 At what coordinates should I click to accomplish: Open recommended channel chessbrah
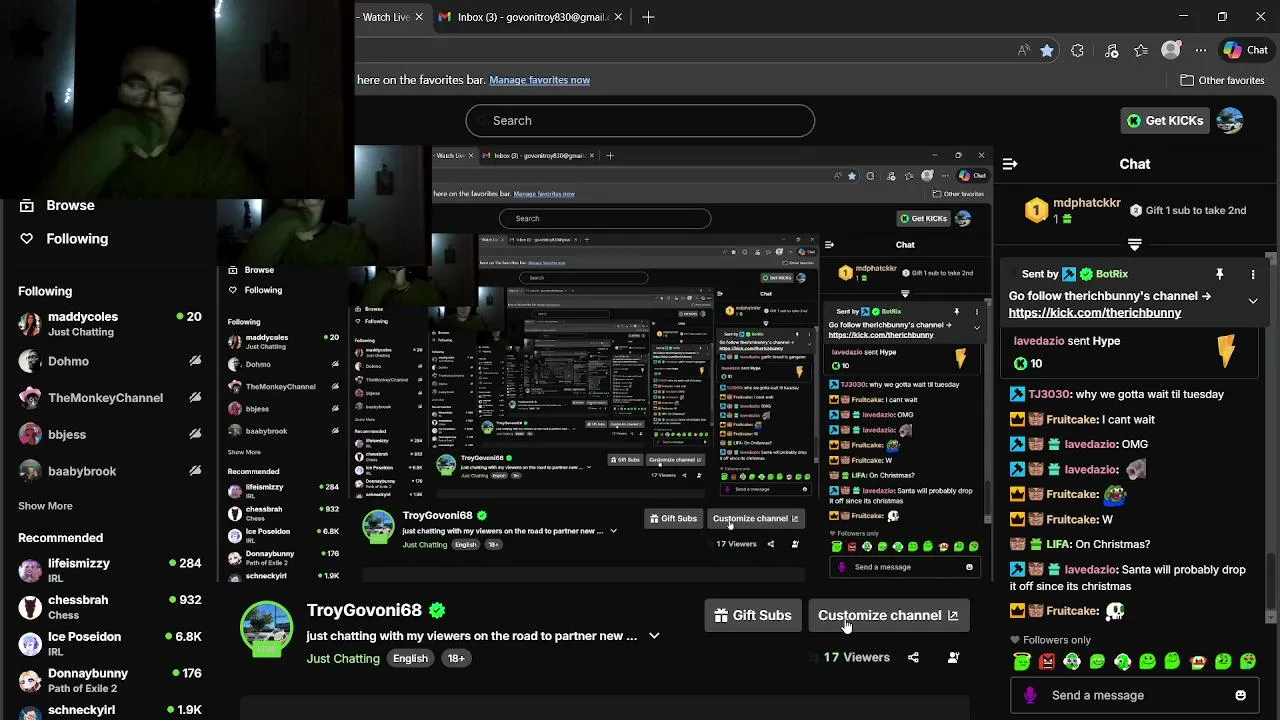[109, 607]
